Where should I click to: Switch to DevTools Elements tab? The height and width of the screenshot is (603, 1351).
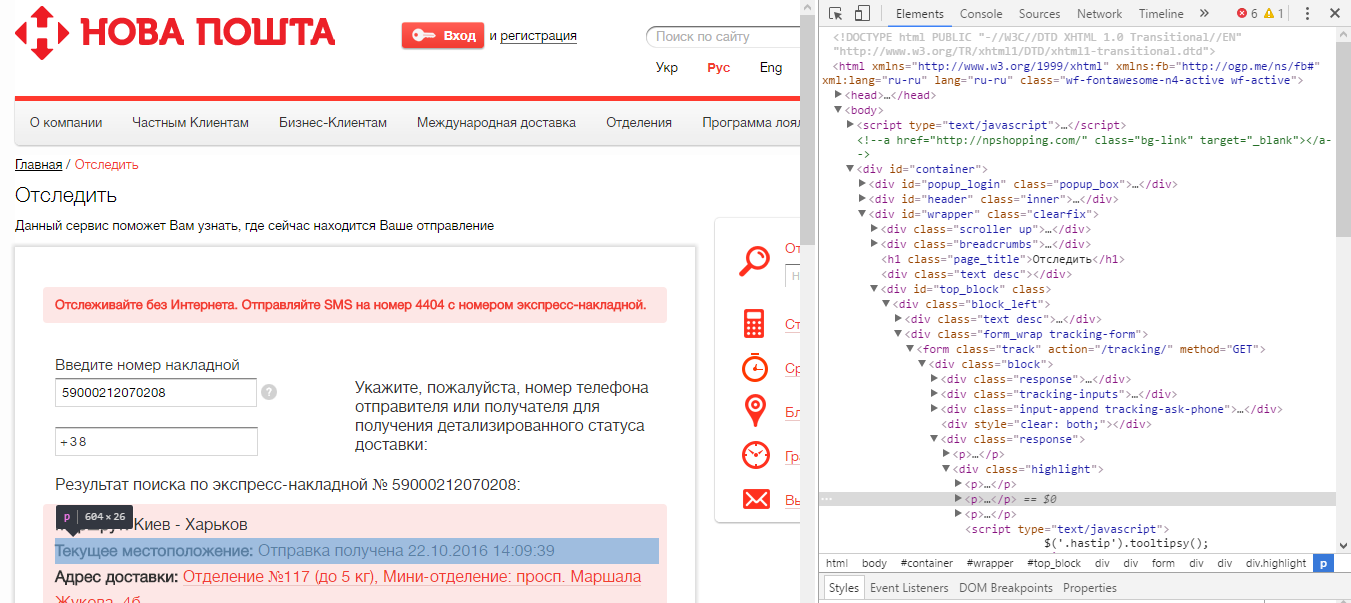coord(920,14)
